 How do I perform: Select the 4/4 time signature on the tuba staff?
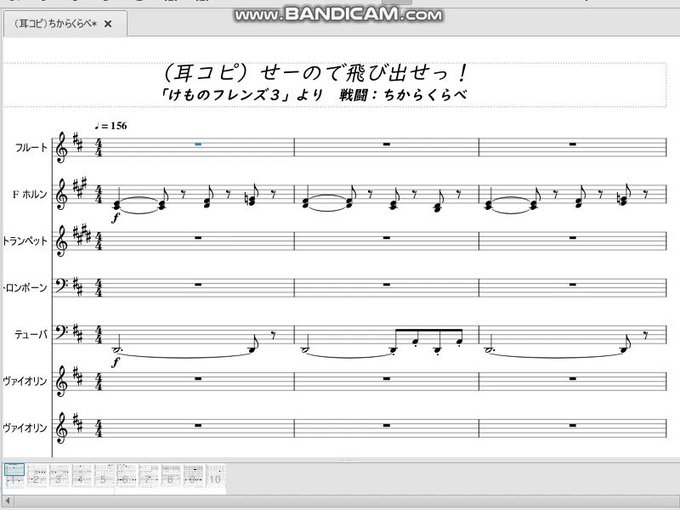99,335
